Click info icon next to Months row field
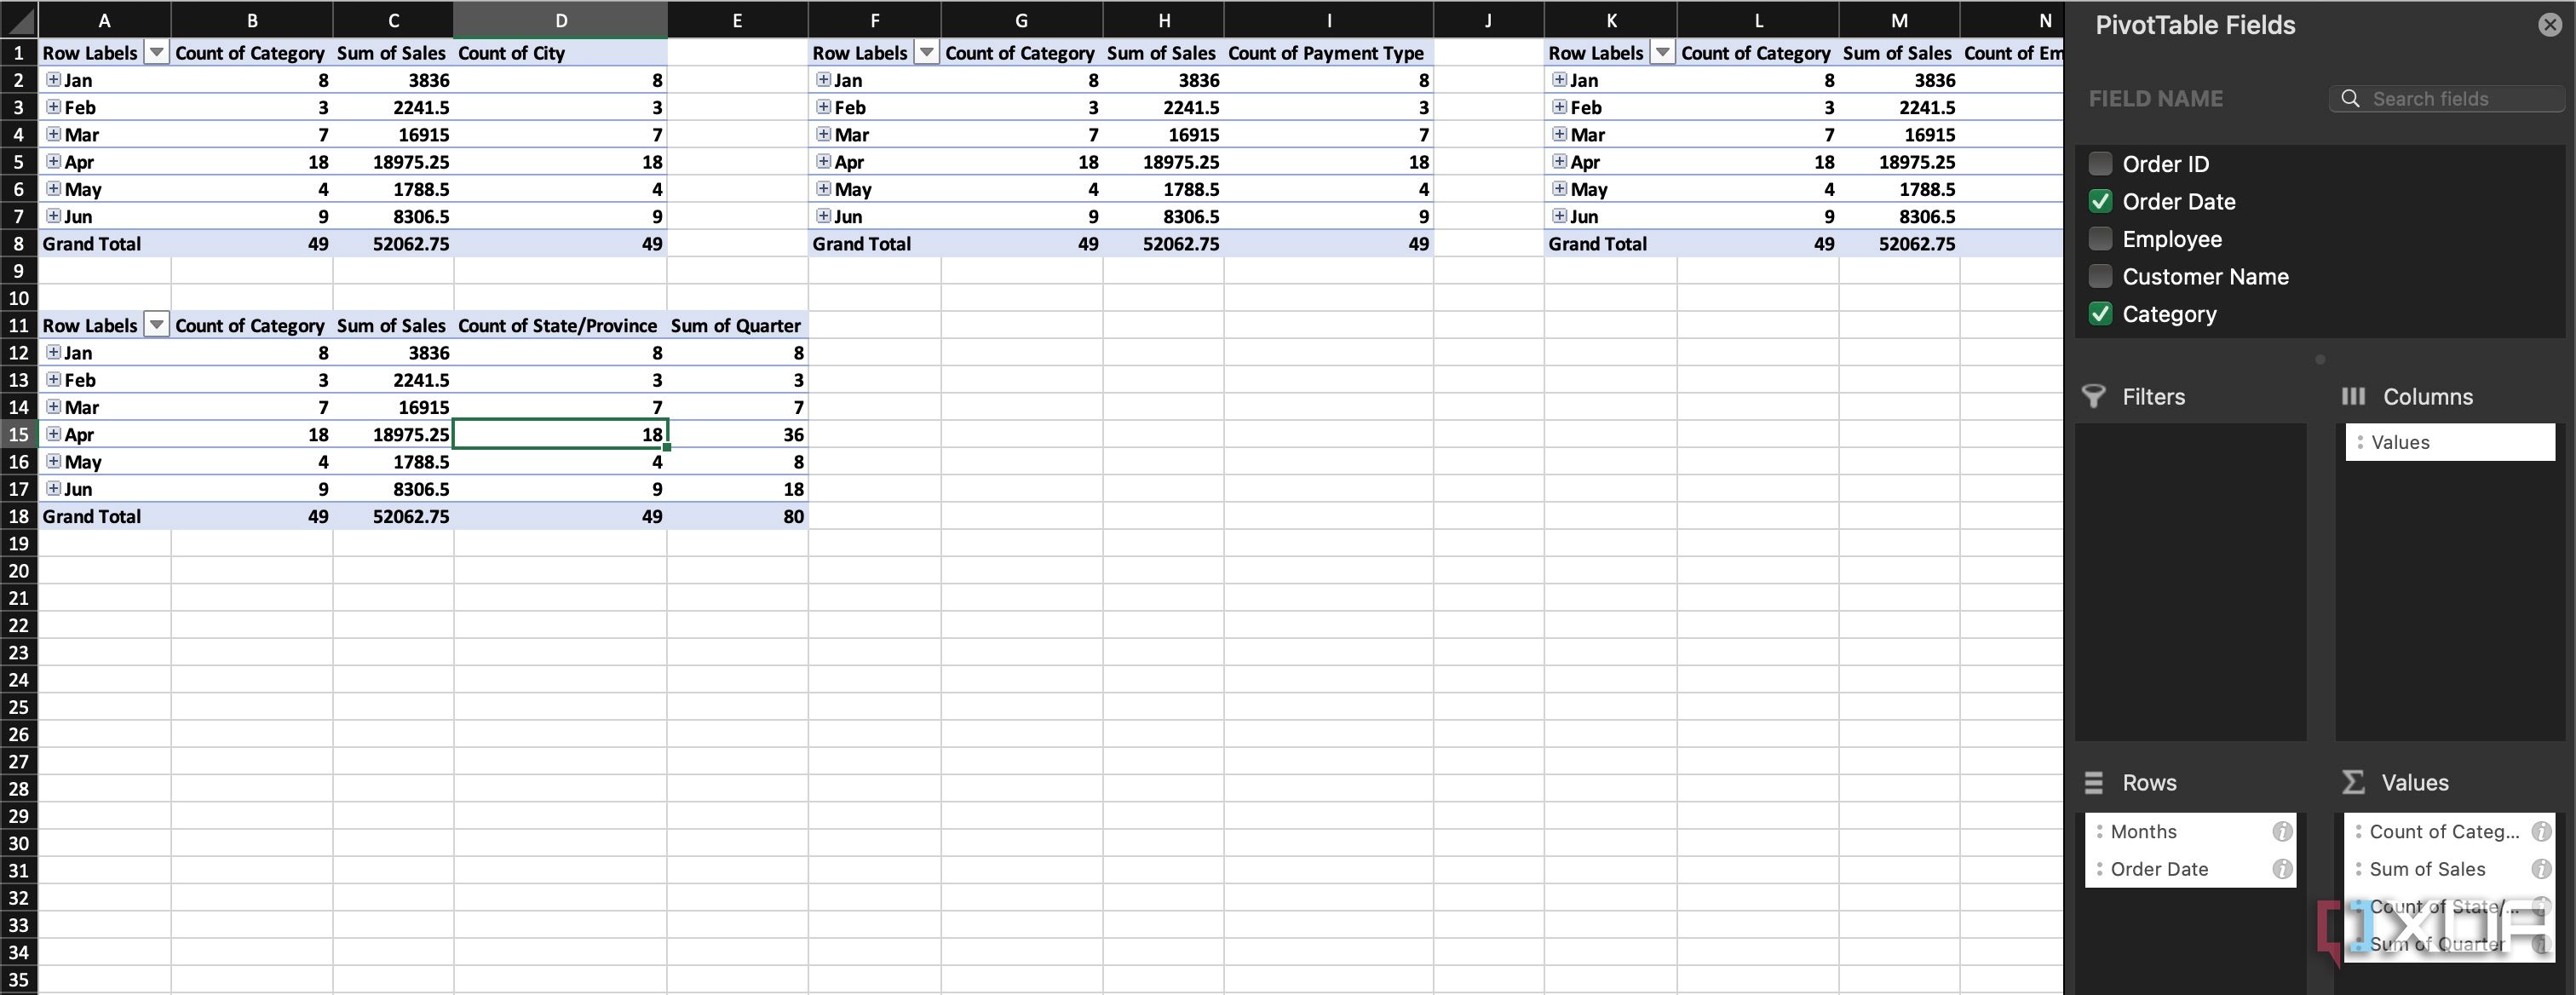Screen dimensions: 2576x995 pyautogui.click(x=2282, y=831)
